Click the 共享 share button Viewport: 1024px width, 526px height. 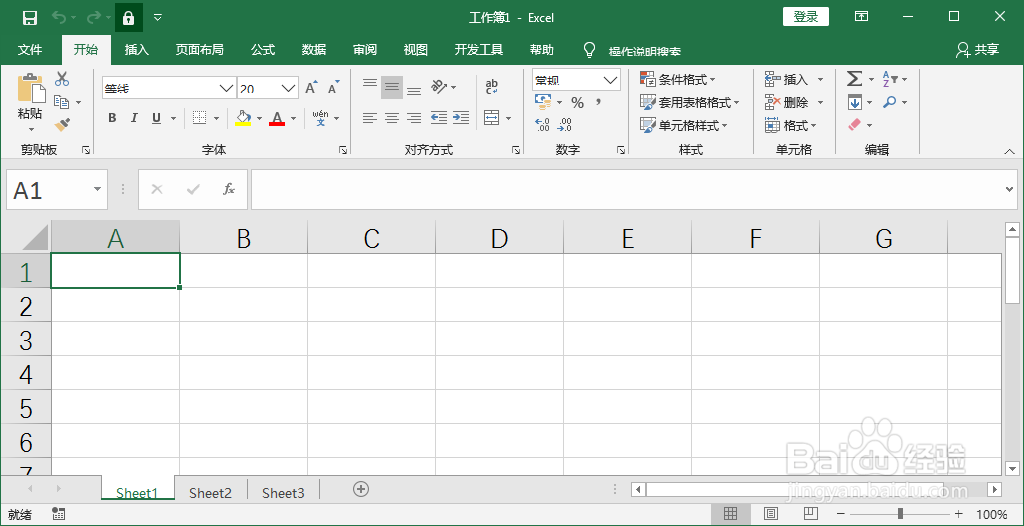[x=977, y=50]
